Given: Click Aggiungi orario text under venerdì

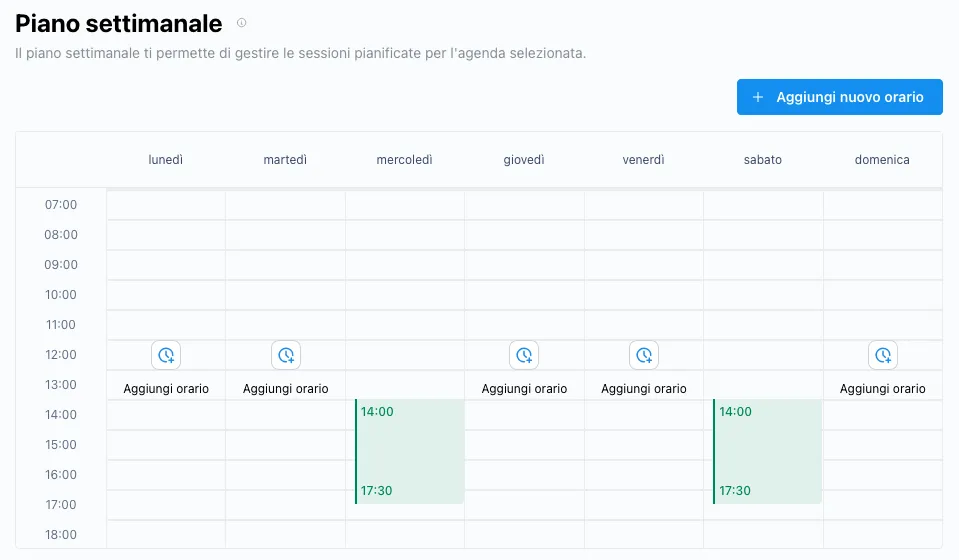Looking at the screenshot, I should [x=644, y=389].
